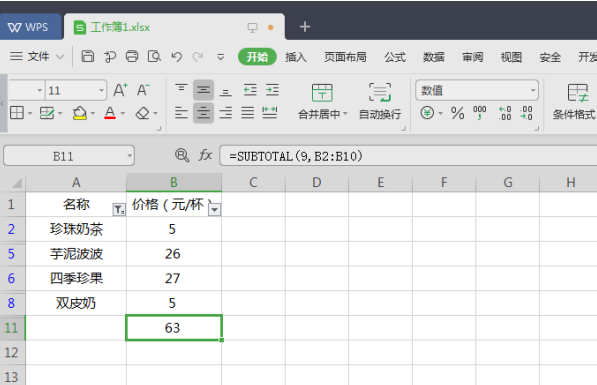Screen dimensions: 597x385
Task: Click the export to PDF icon
Action: point(110,57)
